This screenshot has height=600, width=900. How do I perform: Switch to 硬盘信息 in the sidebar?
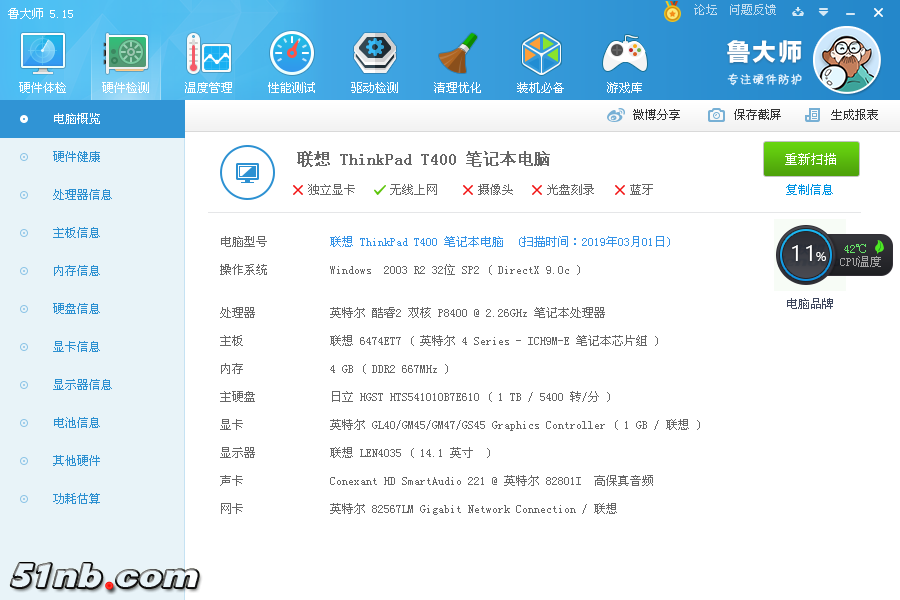[x=76, y=309]
